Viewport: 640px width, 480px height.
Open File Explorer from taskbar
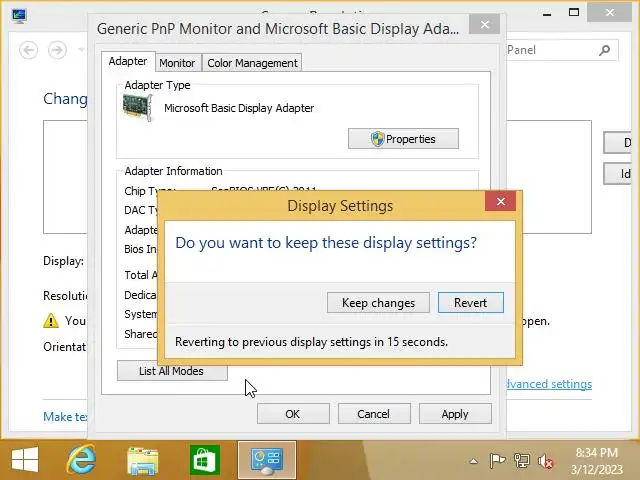point(142,461)
